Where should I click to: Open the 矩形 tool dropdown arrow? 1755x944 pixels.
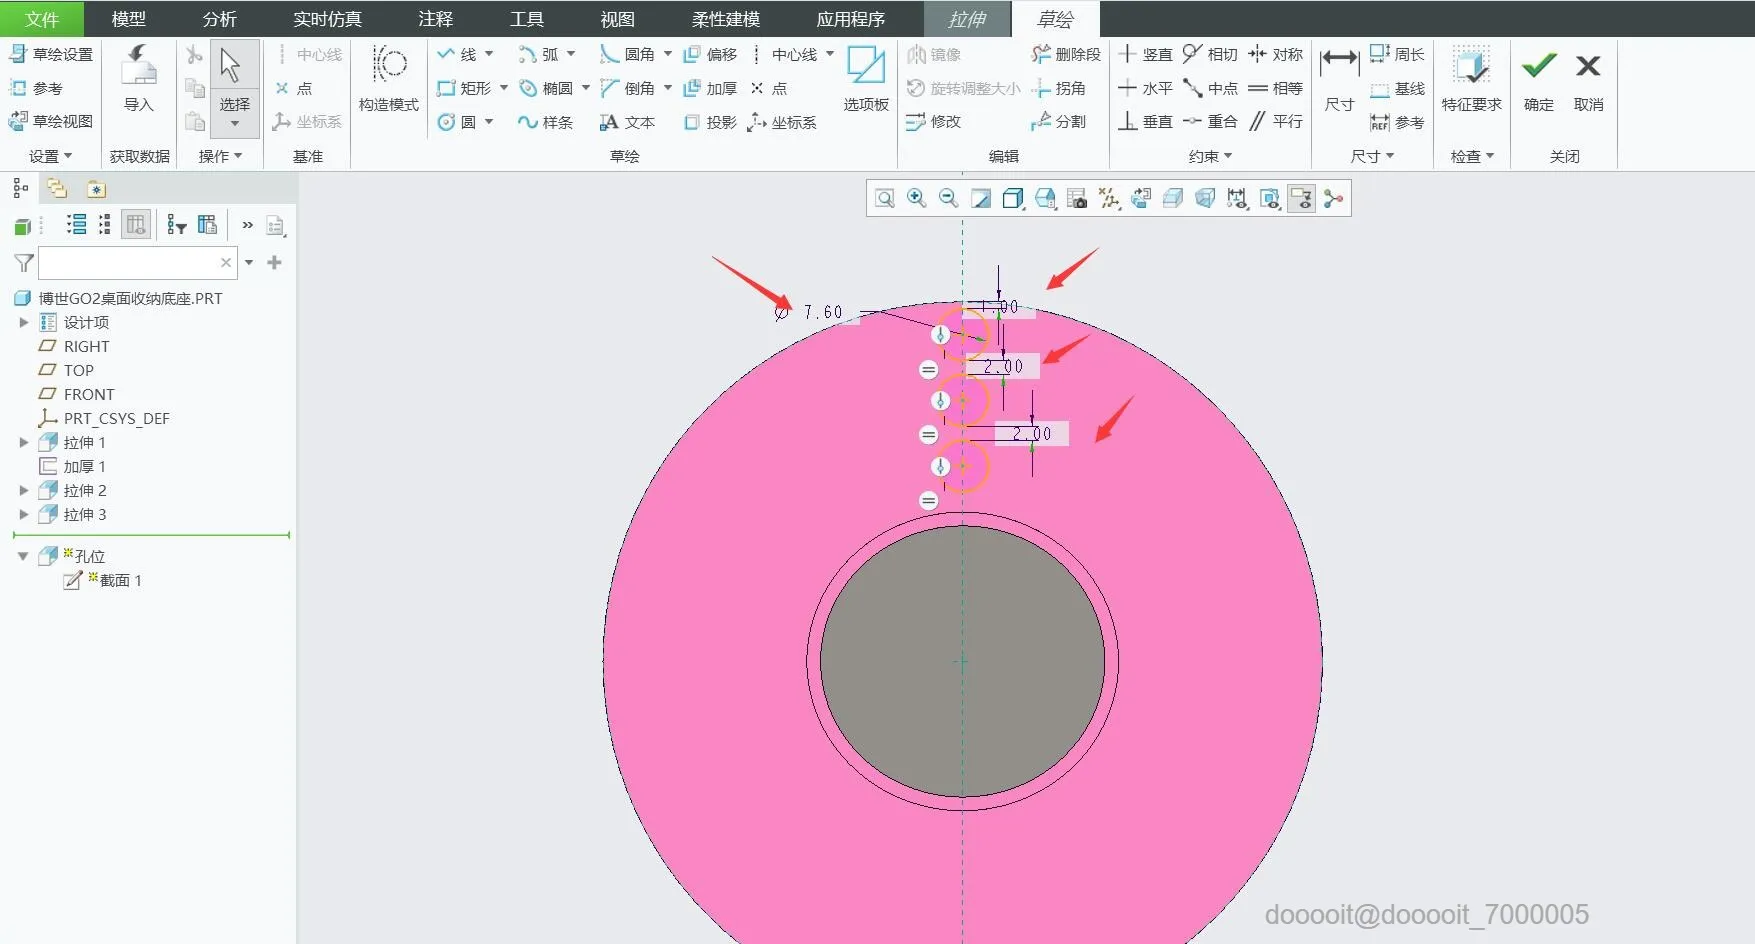503,88
